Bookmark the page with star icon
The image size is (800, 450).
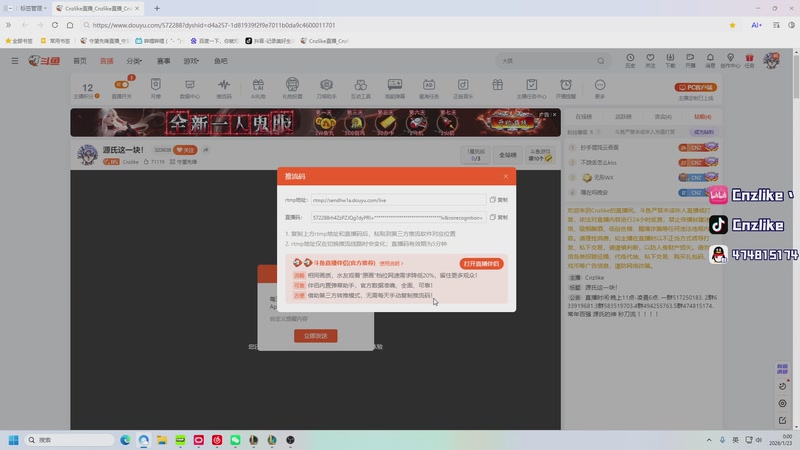click(732, 25)
